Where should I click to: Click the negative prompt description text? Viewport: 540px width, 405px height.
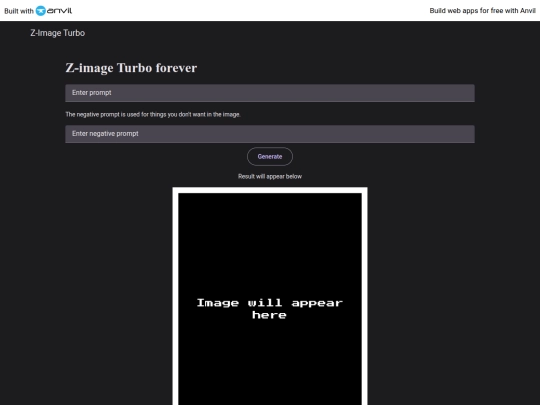click(153, 114)
